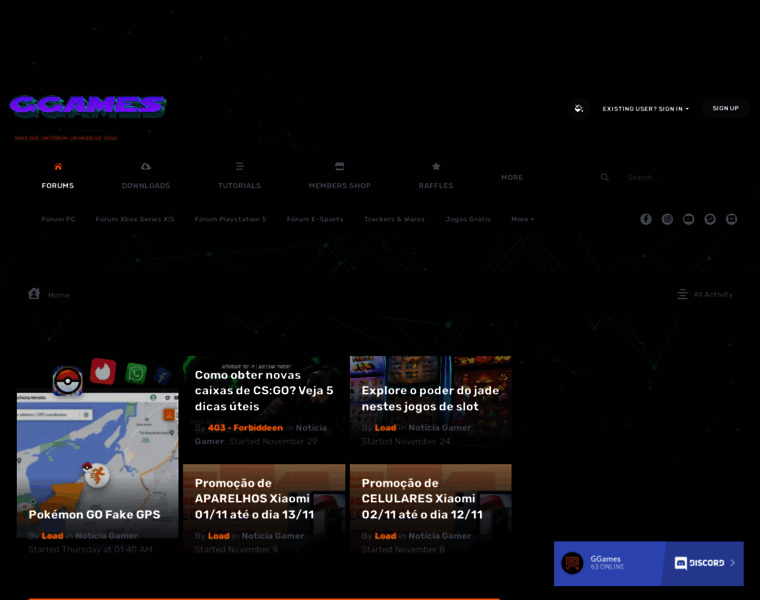This screenshot has height=600, width=760.
Task: Open Load author on Pokémon GO post
Action: tap(52, 536)
